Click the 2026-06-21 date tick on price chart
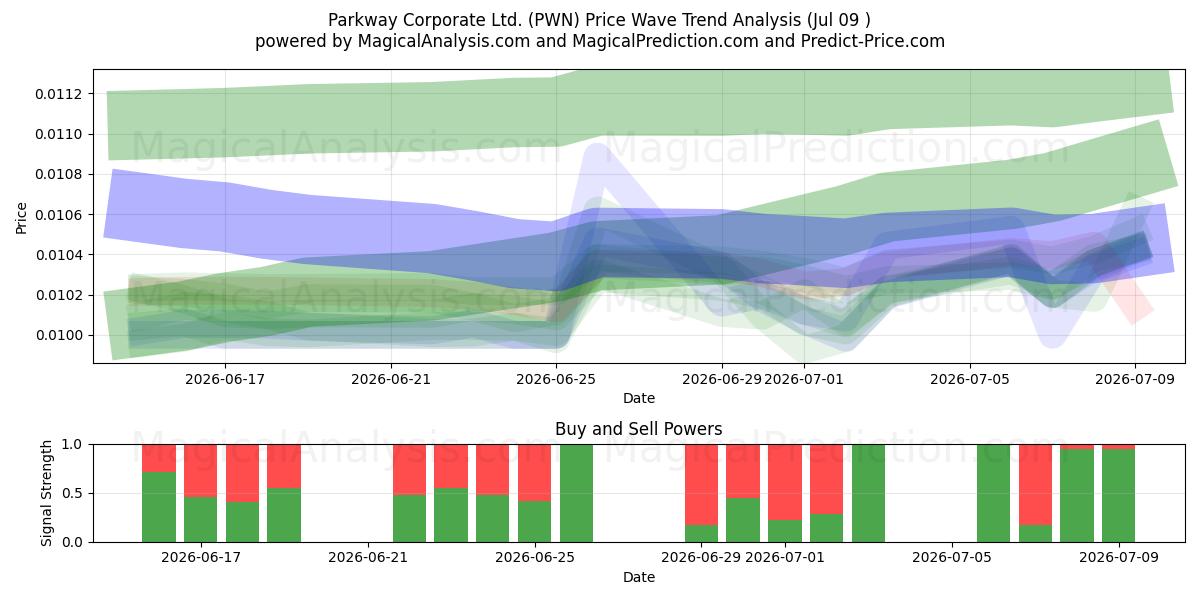 click(391, 379)
